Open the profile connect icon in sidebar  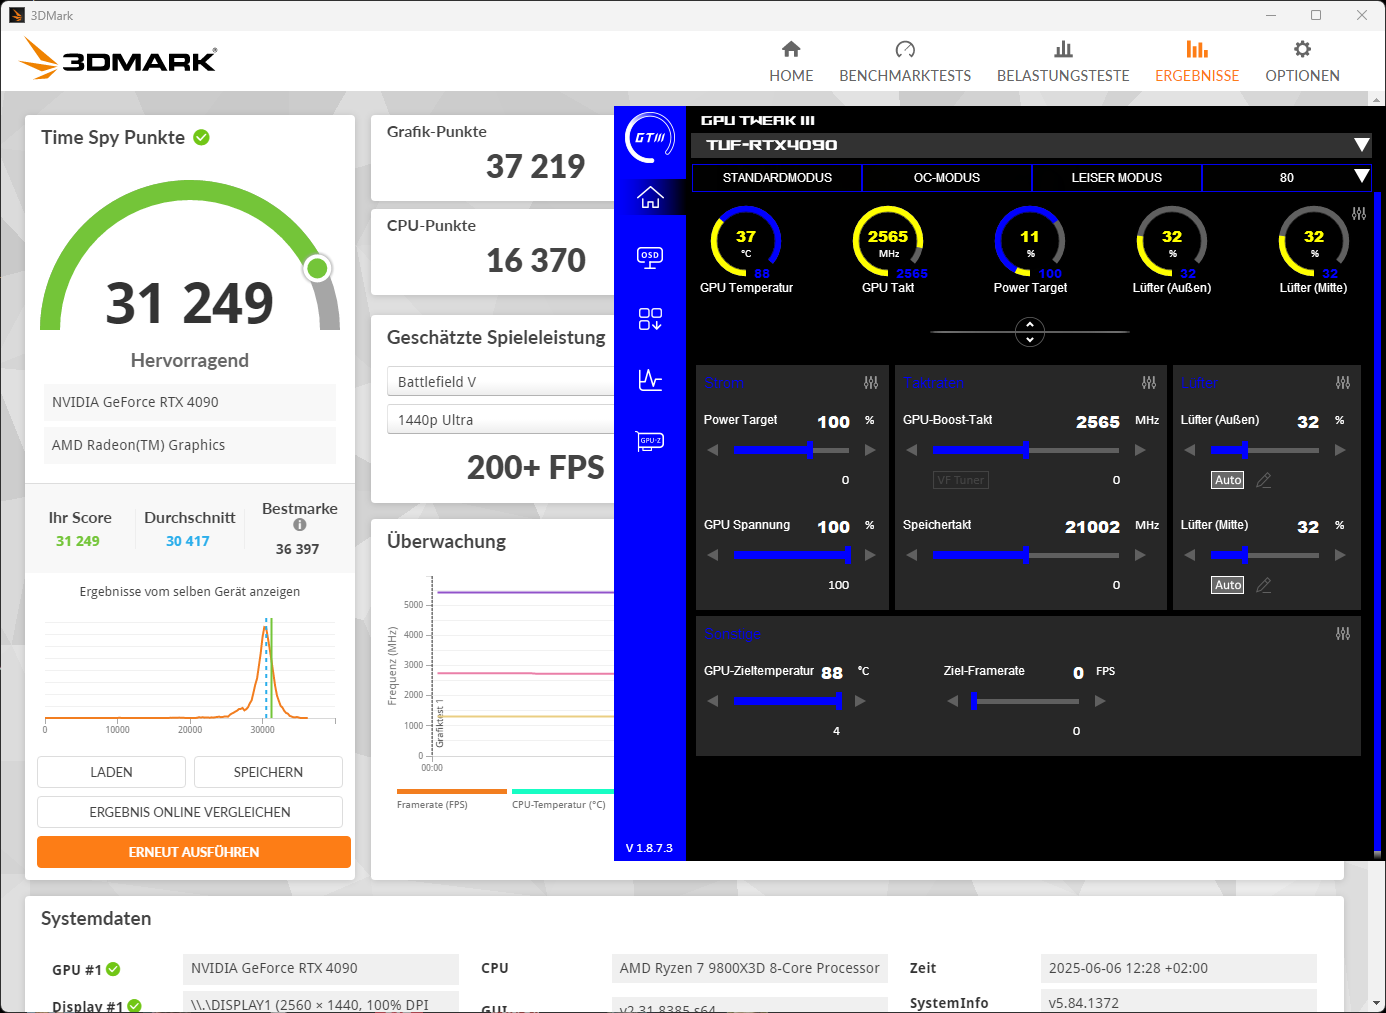(x=650, y=319)
